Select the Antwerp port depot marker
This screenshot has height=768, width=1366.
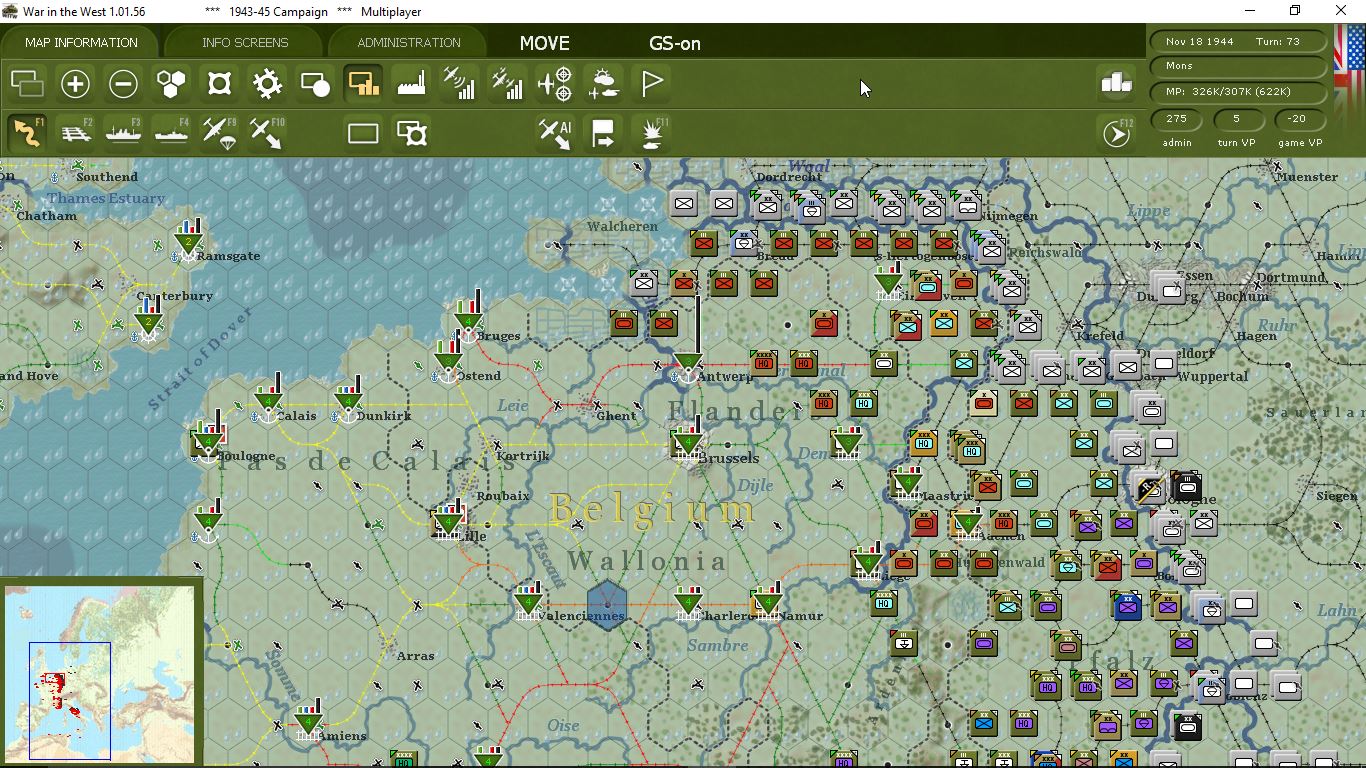(688, 360)
